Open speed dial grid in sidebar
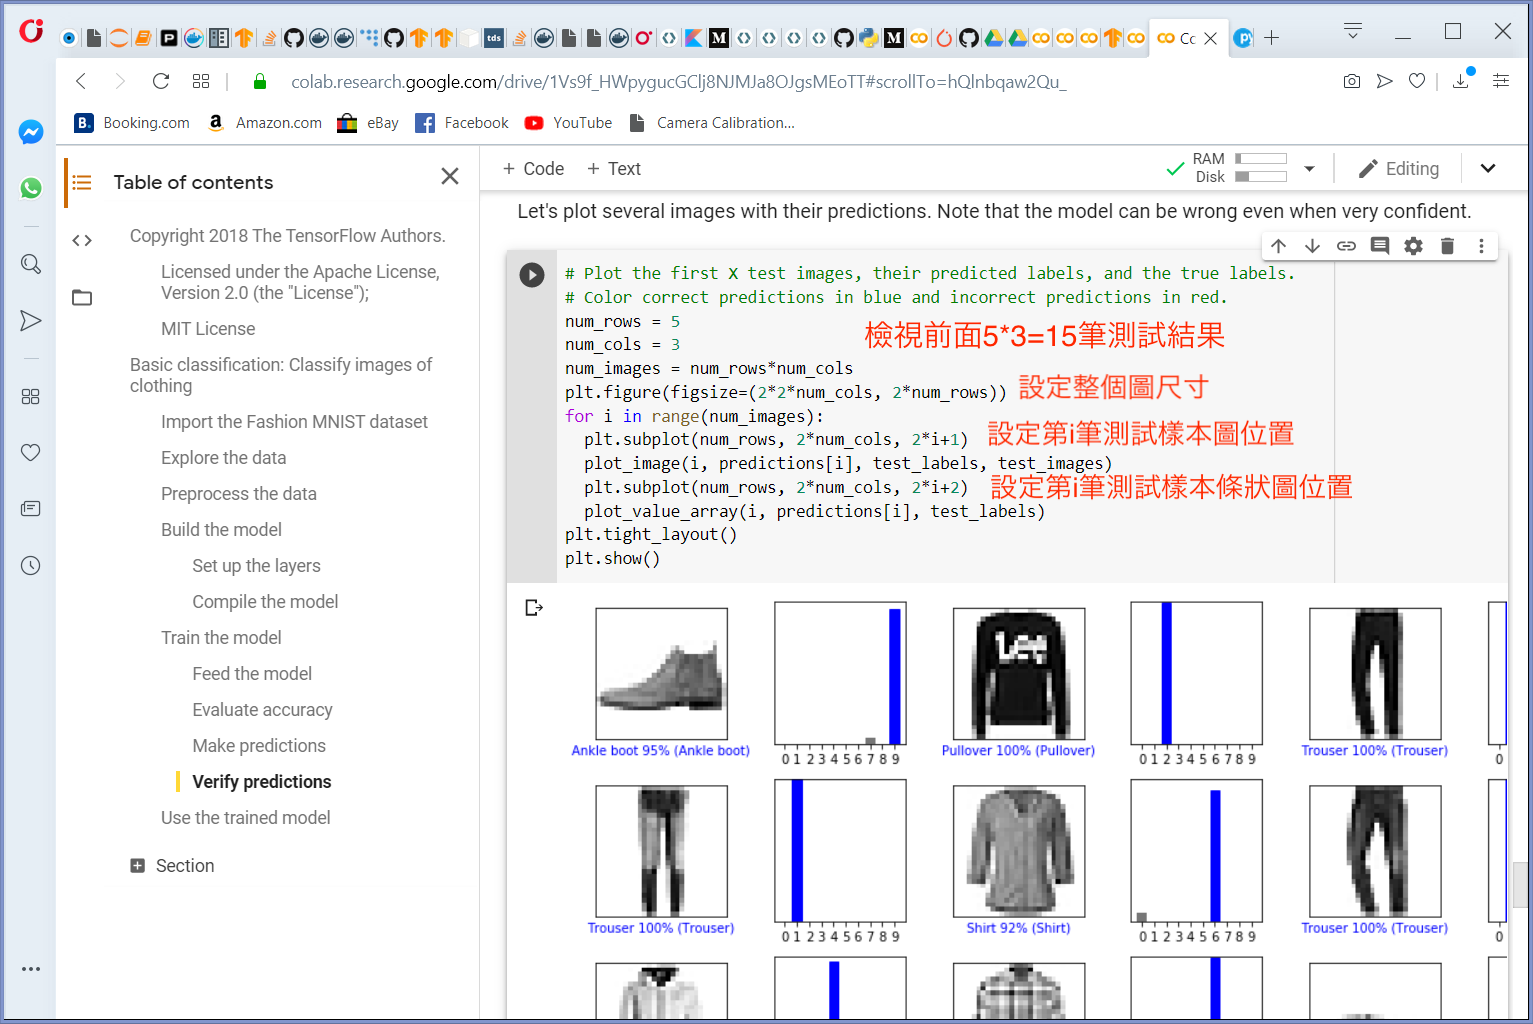 [x=31, y=397]
